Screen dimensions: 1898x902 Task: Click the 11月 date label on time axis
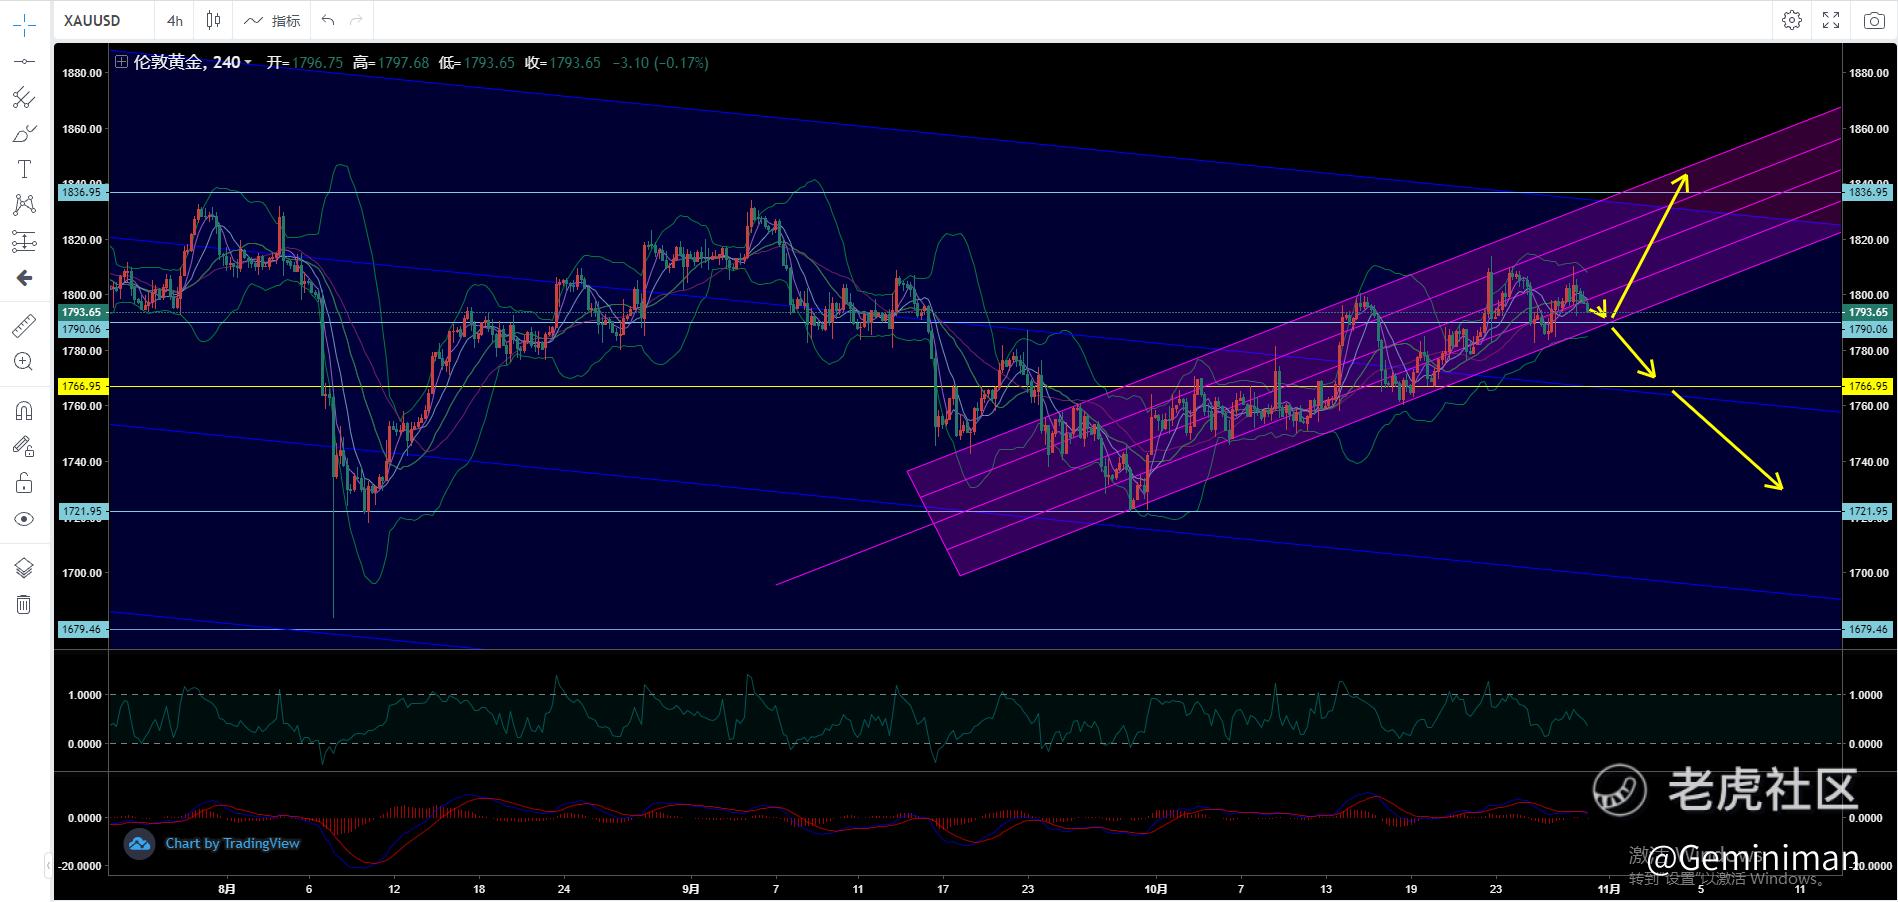click(1609, 888)
